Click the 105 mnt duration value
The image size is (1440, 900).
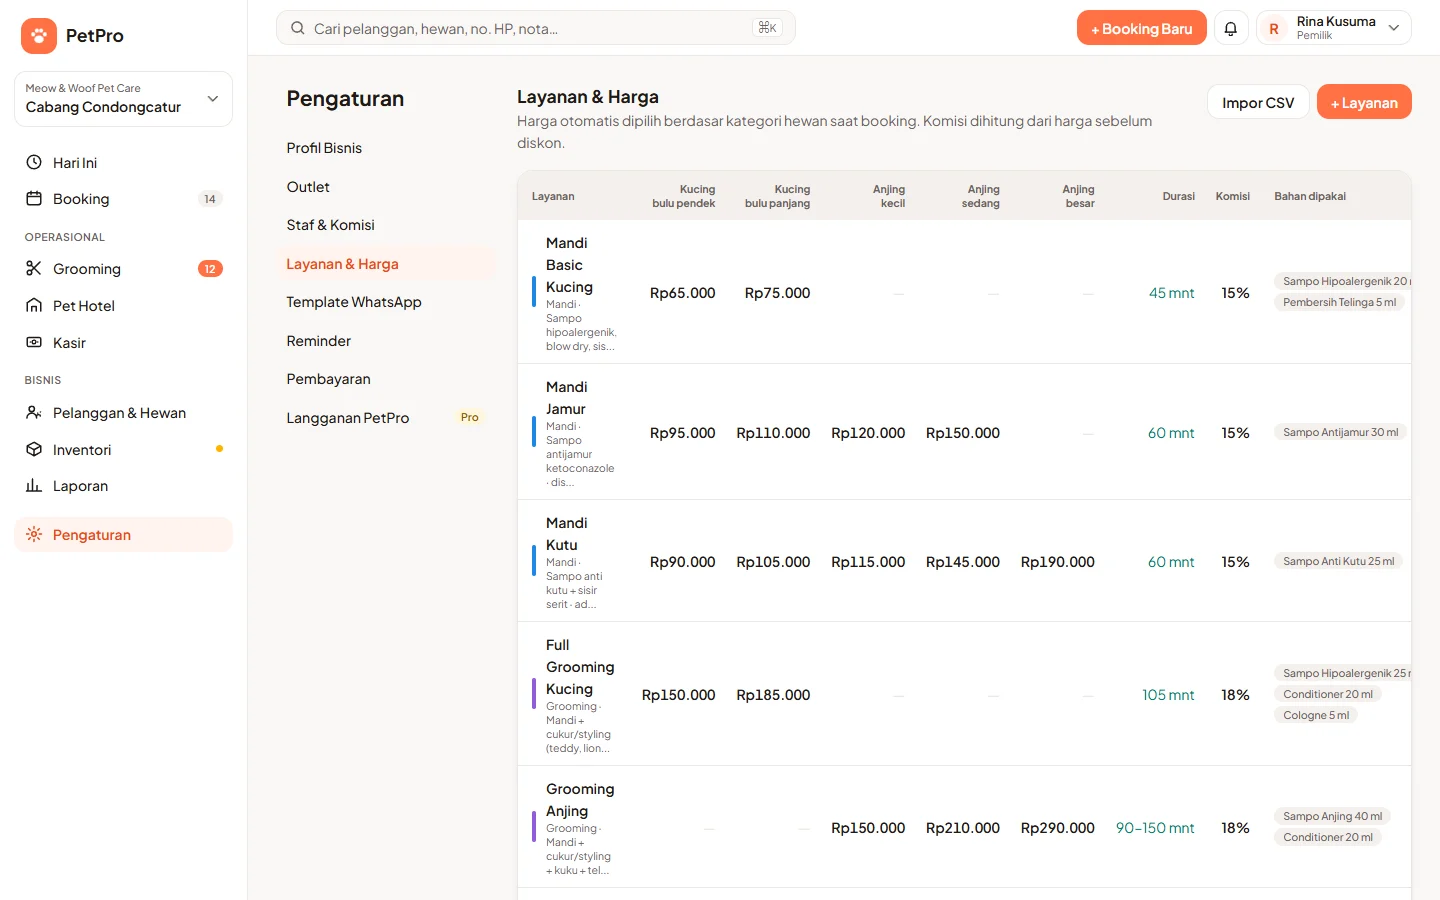click(x=1168, y=695)
